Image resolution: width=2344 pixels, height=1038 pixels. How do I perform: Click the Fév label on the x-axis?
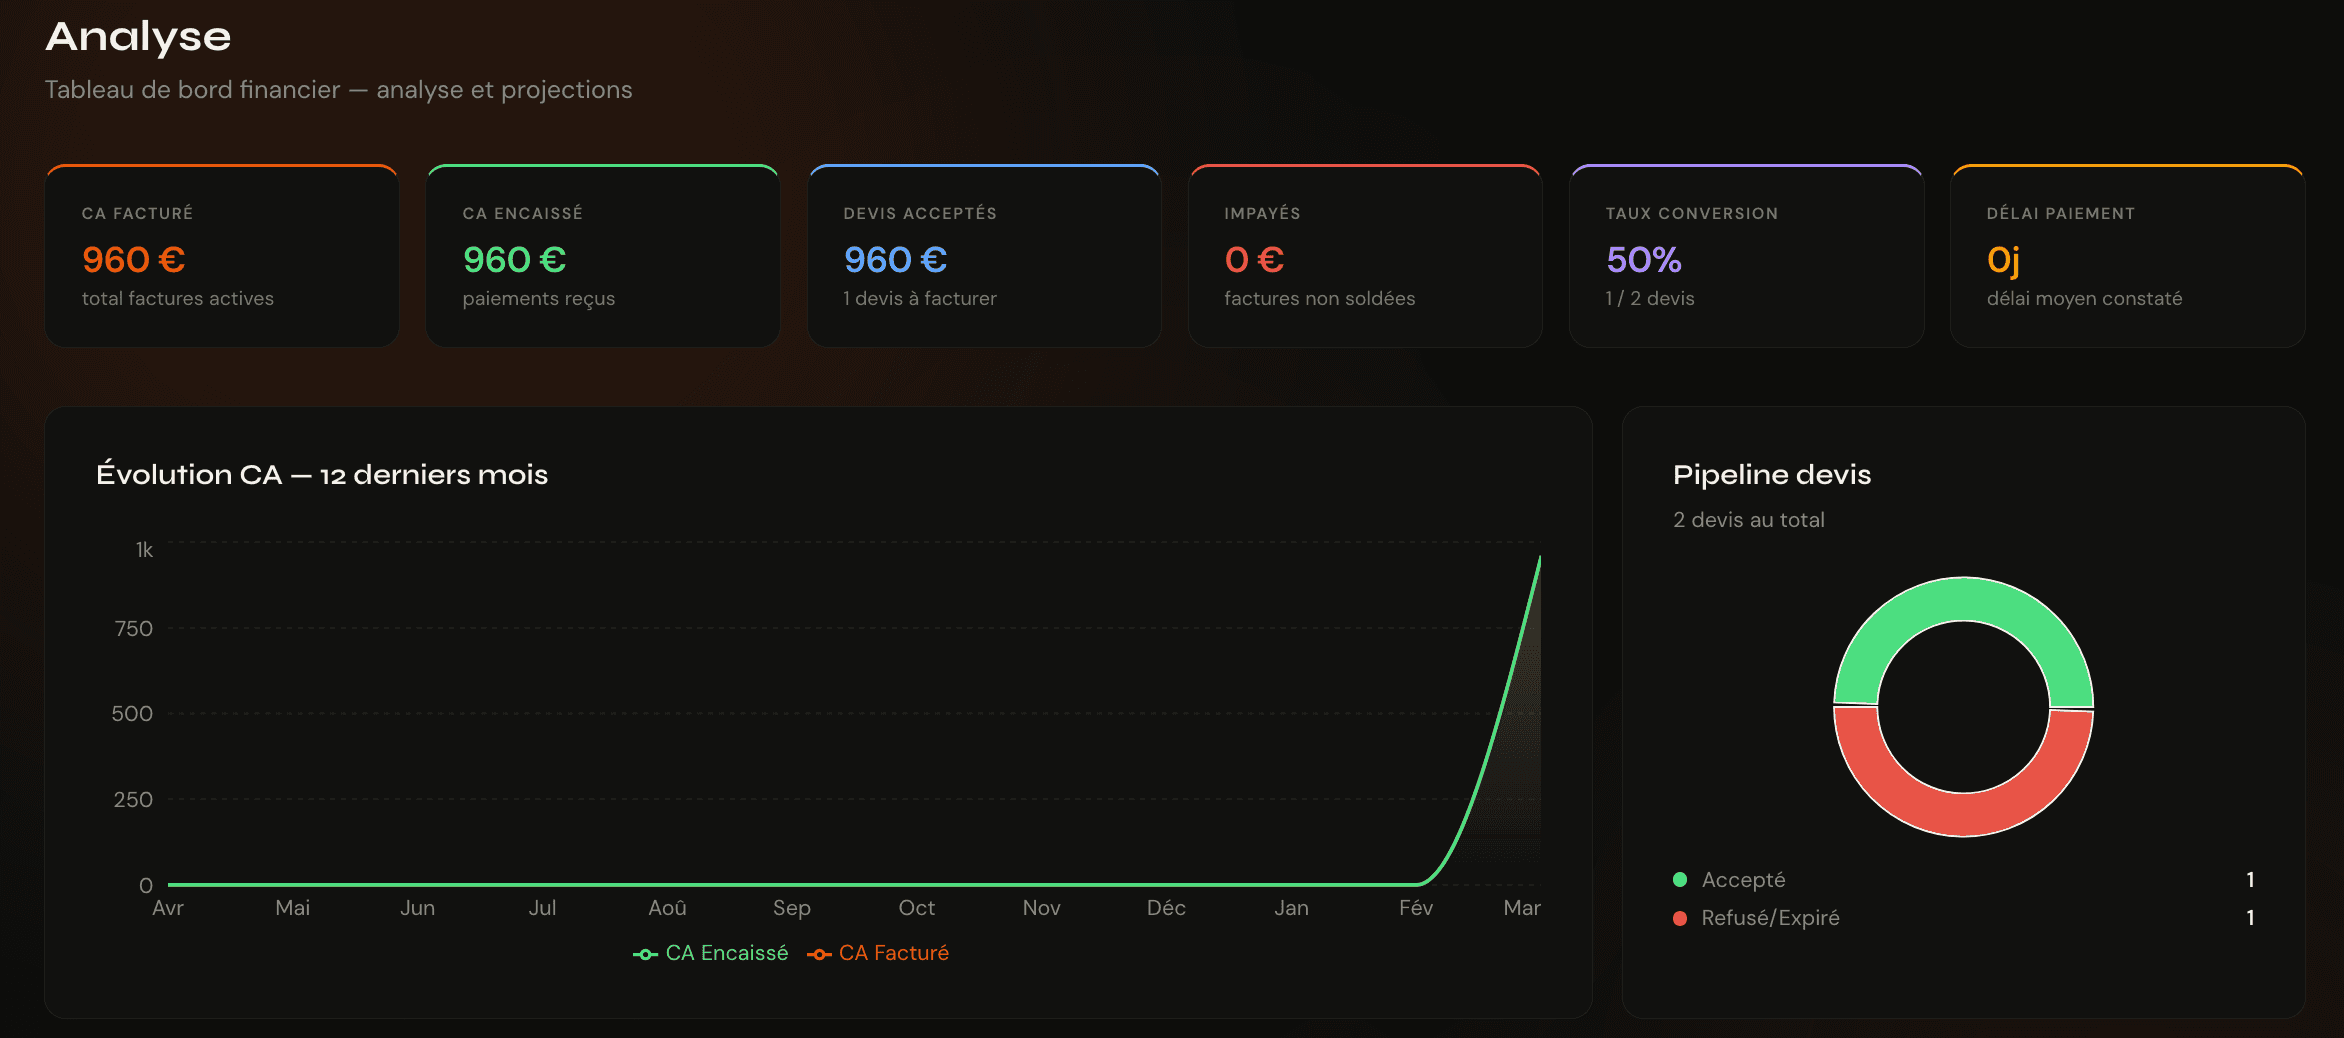tap(1415, 908)
